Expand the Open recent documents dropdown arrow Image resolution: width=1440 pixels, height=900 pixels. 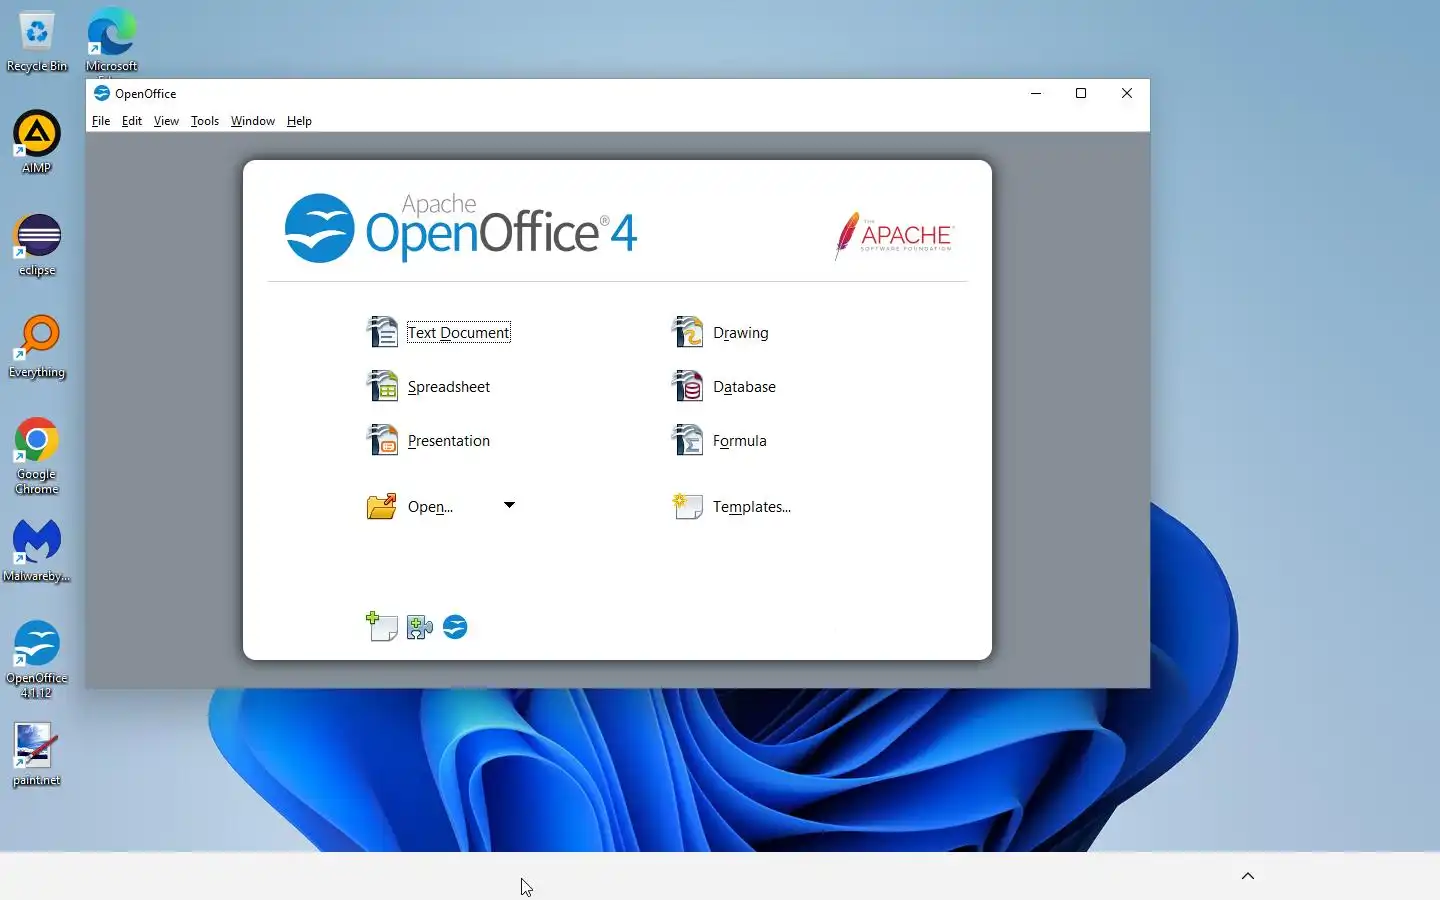tap(509, 505)
